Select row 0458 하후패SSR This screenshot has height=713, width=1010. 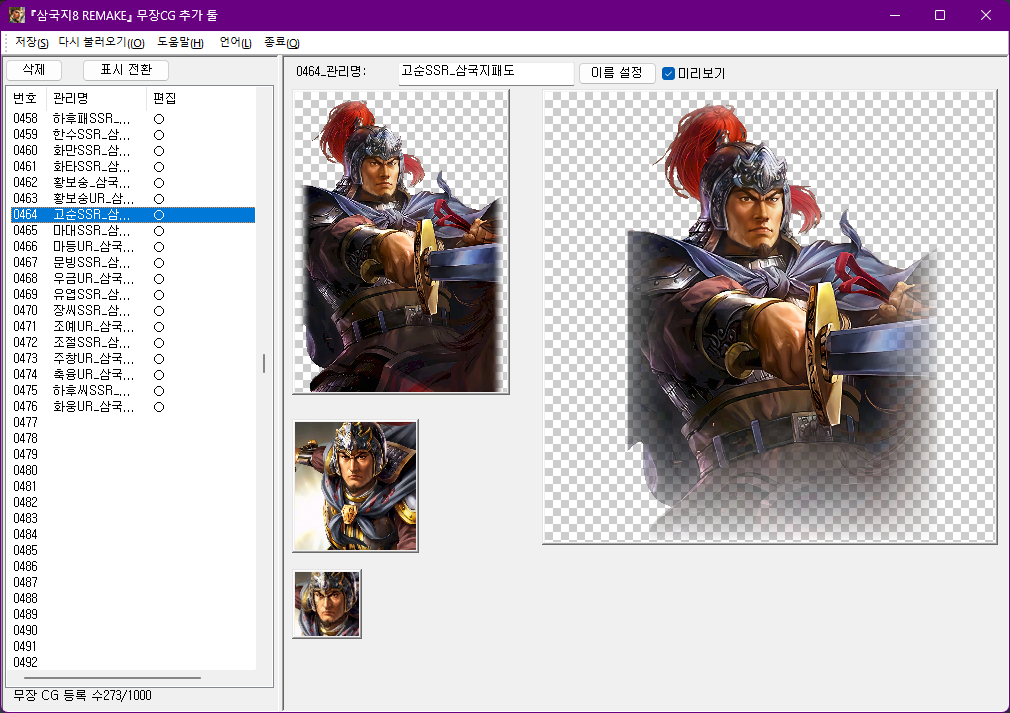click(133, 119)
